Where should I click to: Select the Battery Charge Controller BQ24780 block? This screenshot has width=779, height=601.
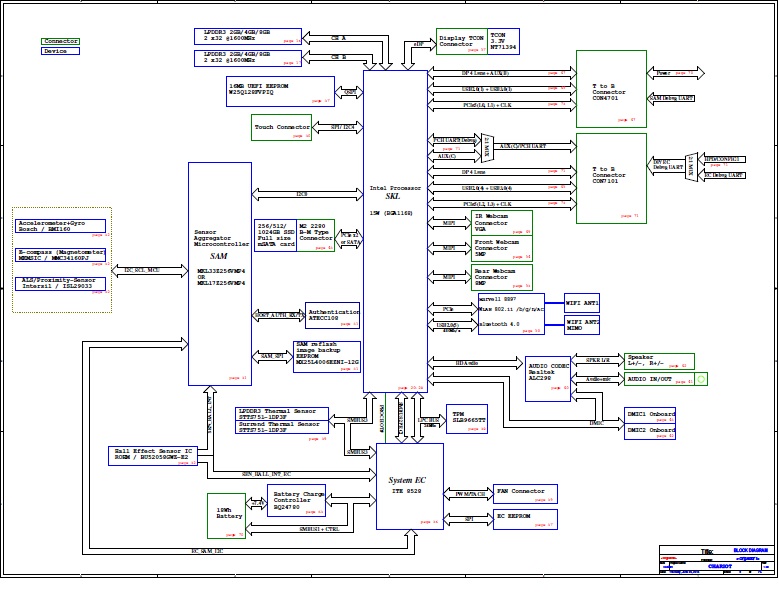(297, 502)
